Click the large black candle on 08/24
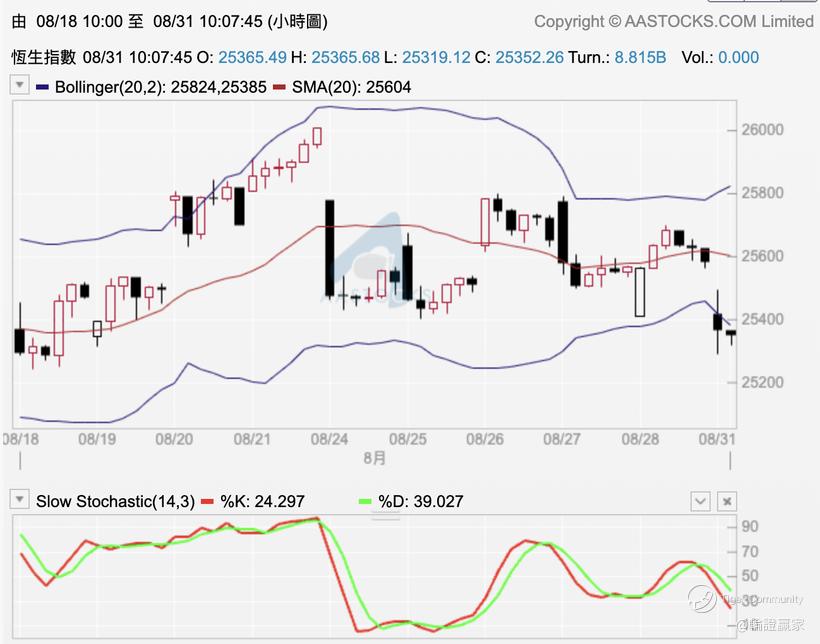This screenshot has width=820, height=644. (329, 248)
